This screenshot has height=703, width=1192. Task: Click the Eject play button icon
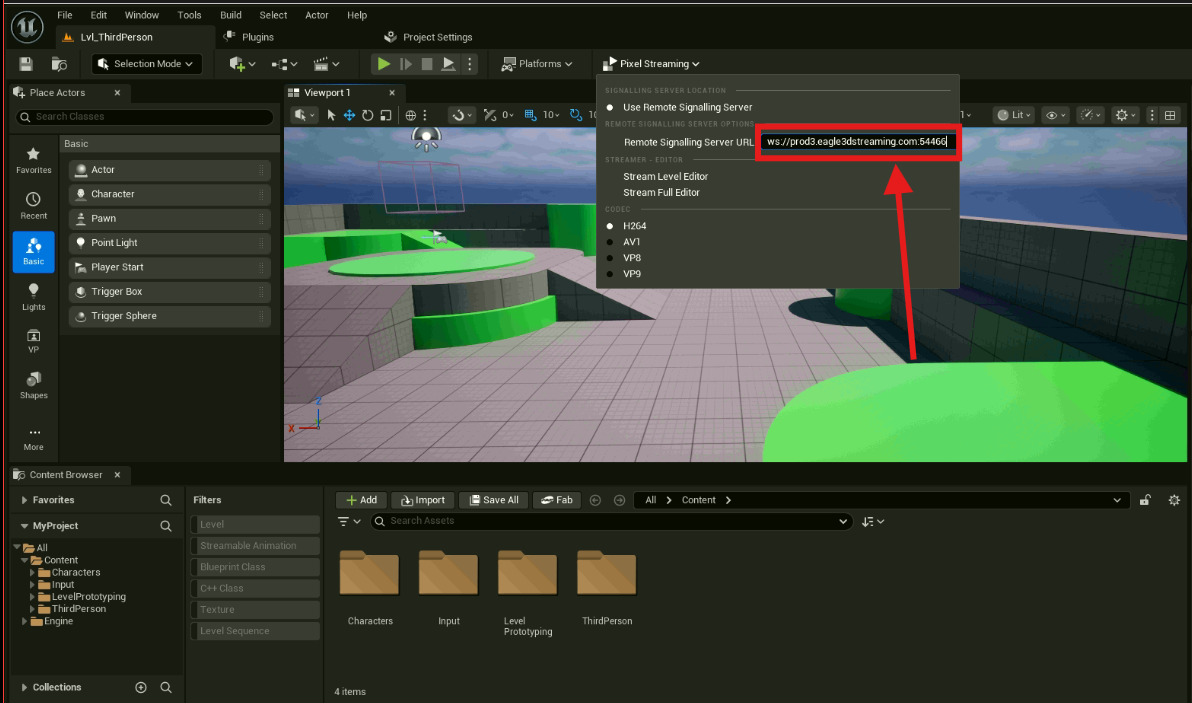tap(449, 64)
